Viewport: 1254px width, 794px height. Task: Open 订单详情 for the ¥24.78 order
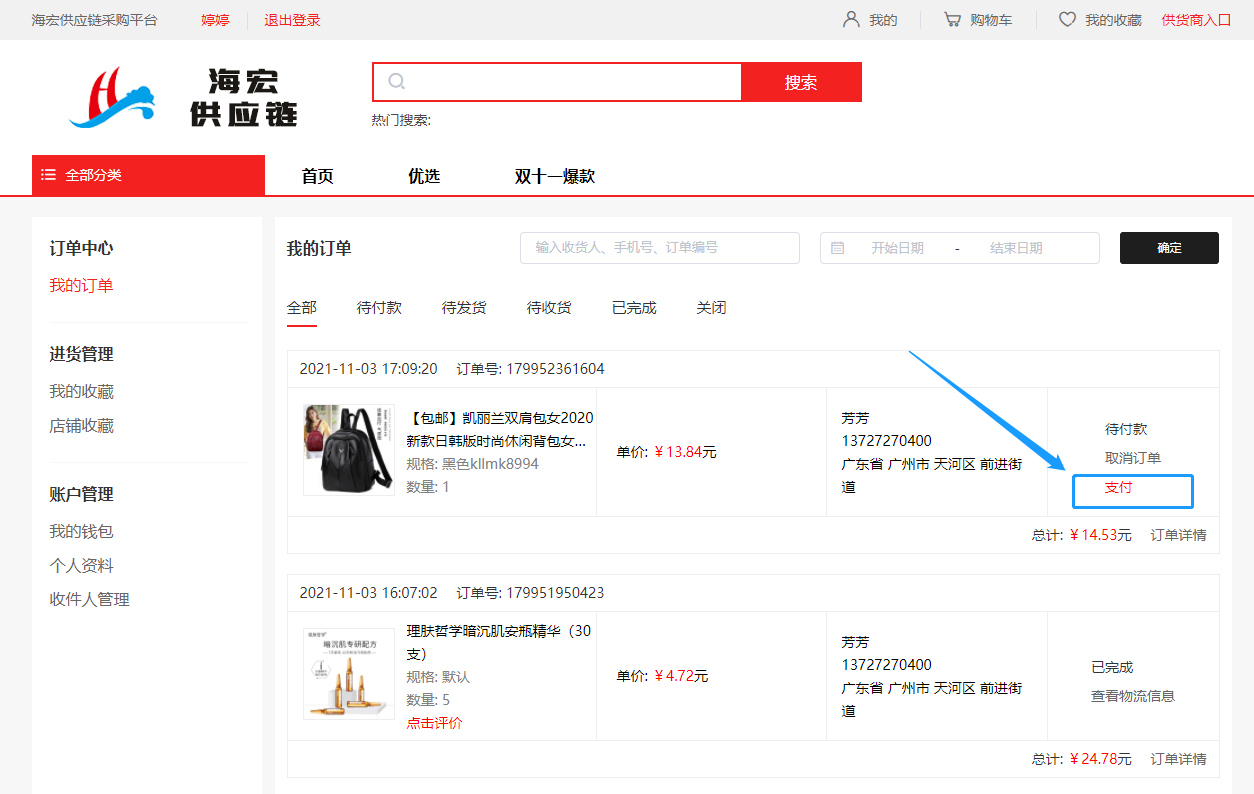(x=1178, y=759)
